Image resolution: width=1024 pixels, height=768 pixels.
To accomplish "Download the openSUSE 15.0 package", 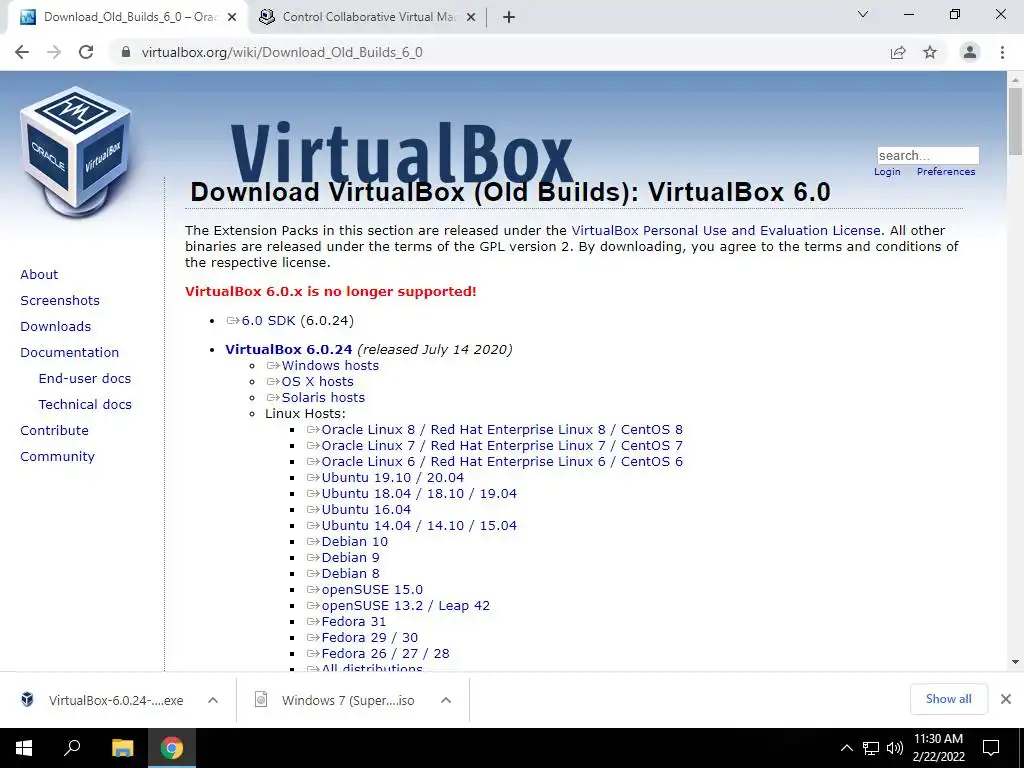I will click(x=372, y=590).
